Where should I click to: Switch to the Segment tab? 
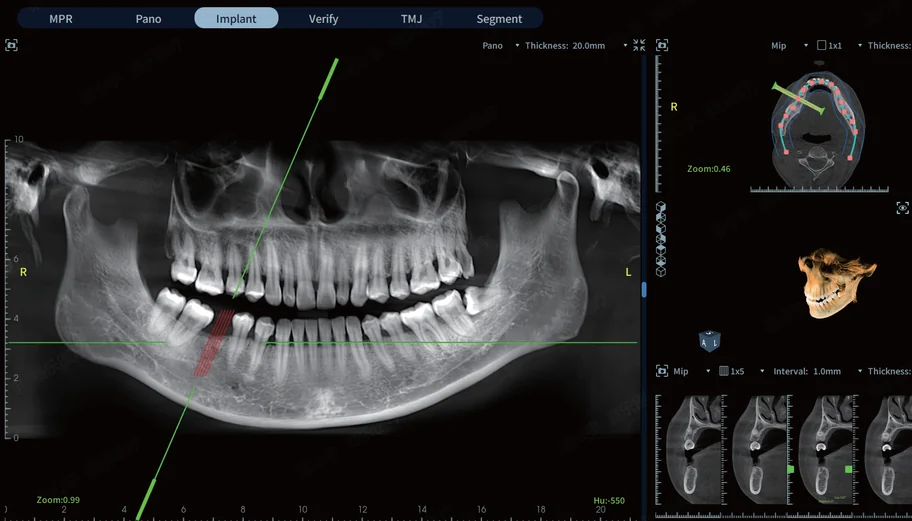[499, 19]
